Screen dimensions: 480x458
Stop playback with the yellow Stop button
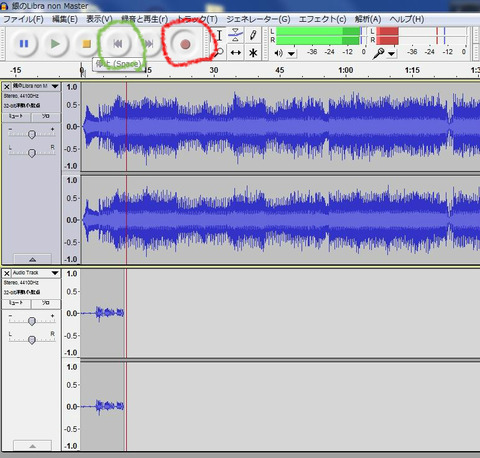86,44
